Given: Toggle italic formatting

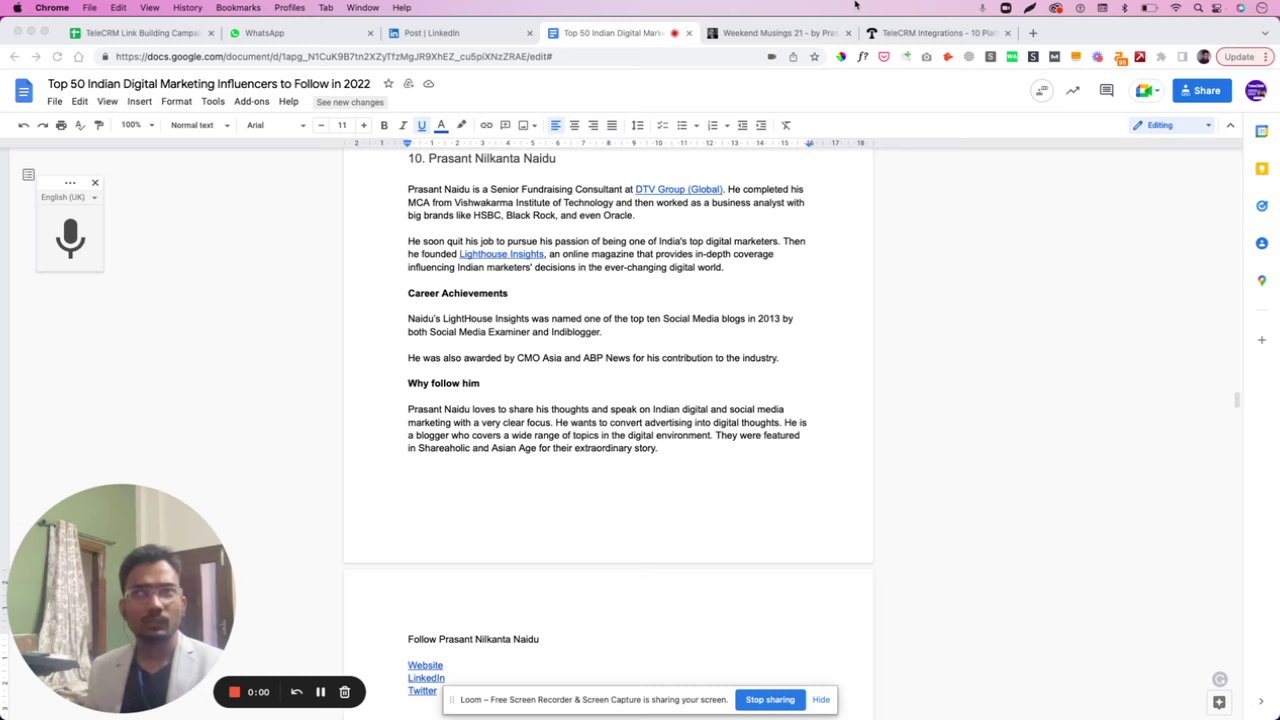Looking at the screenshot, I should (x=403, y=125).
